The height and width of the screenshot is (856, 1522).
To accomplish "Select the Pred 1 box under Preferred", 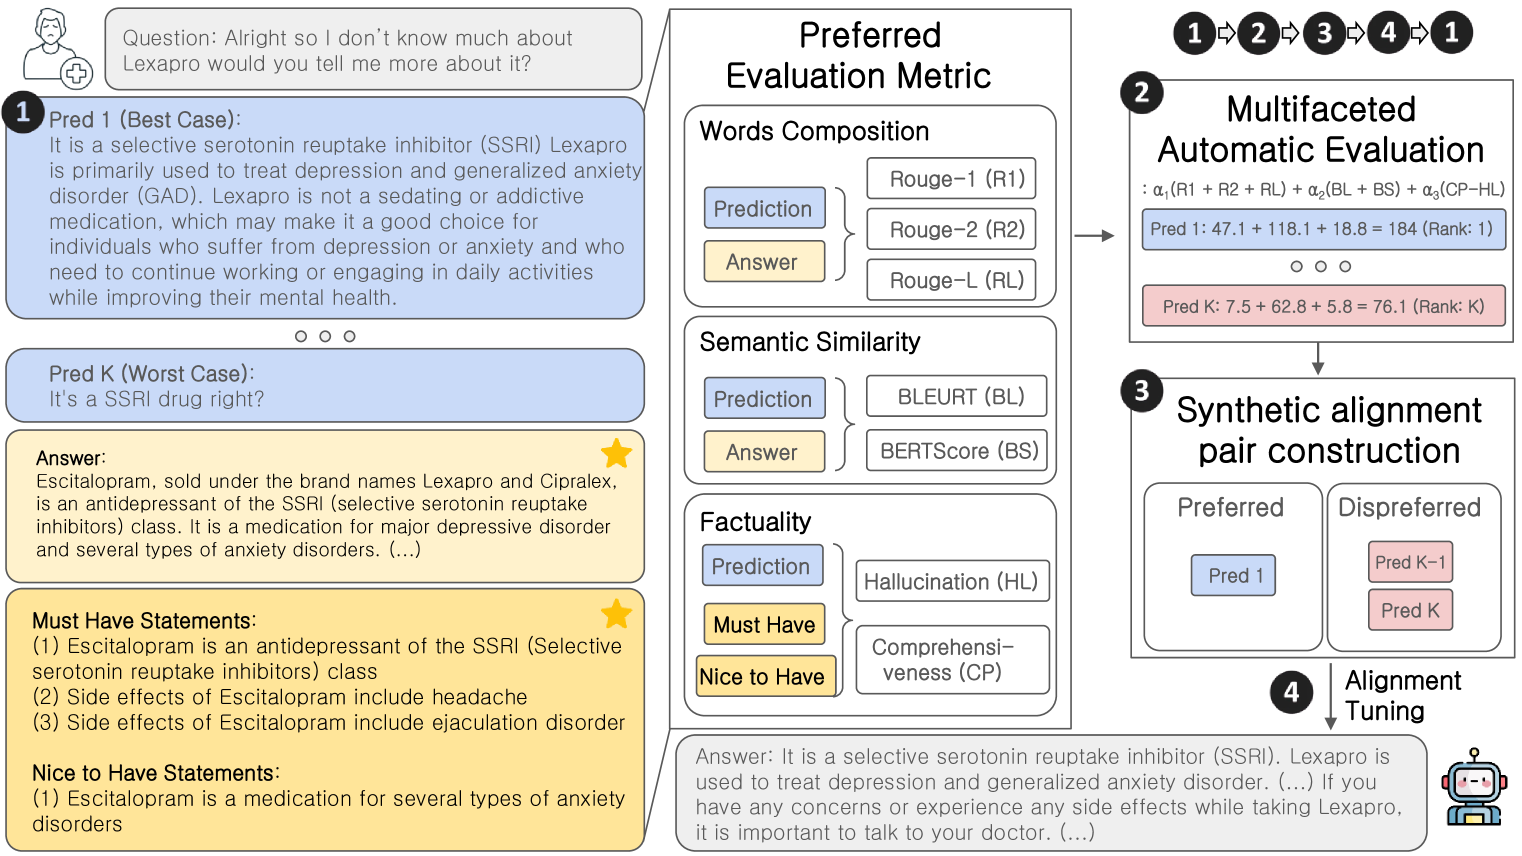I will tap(1233, 576).
